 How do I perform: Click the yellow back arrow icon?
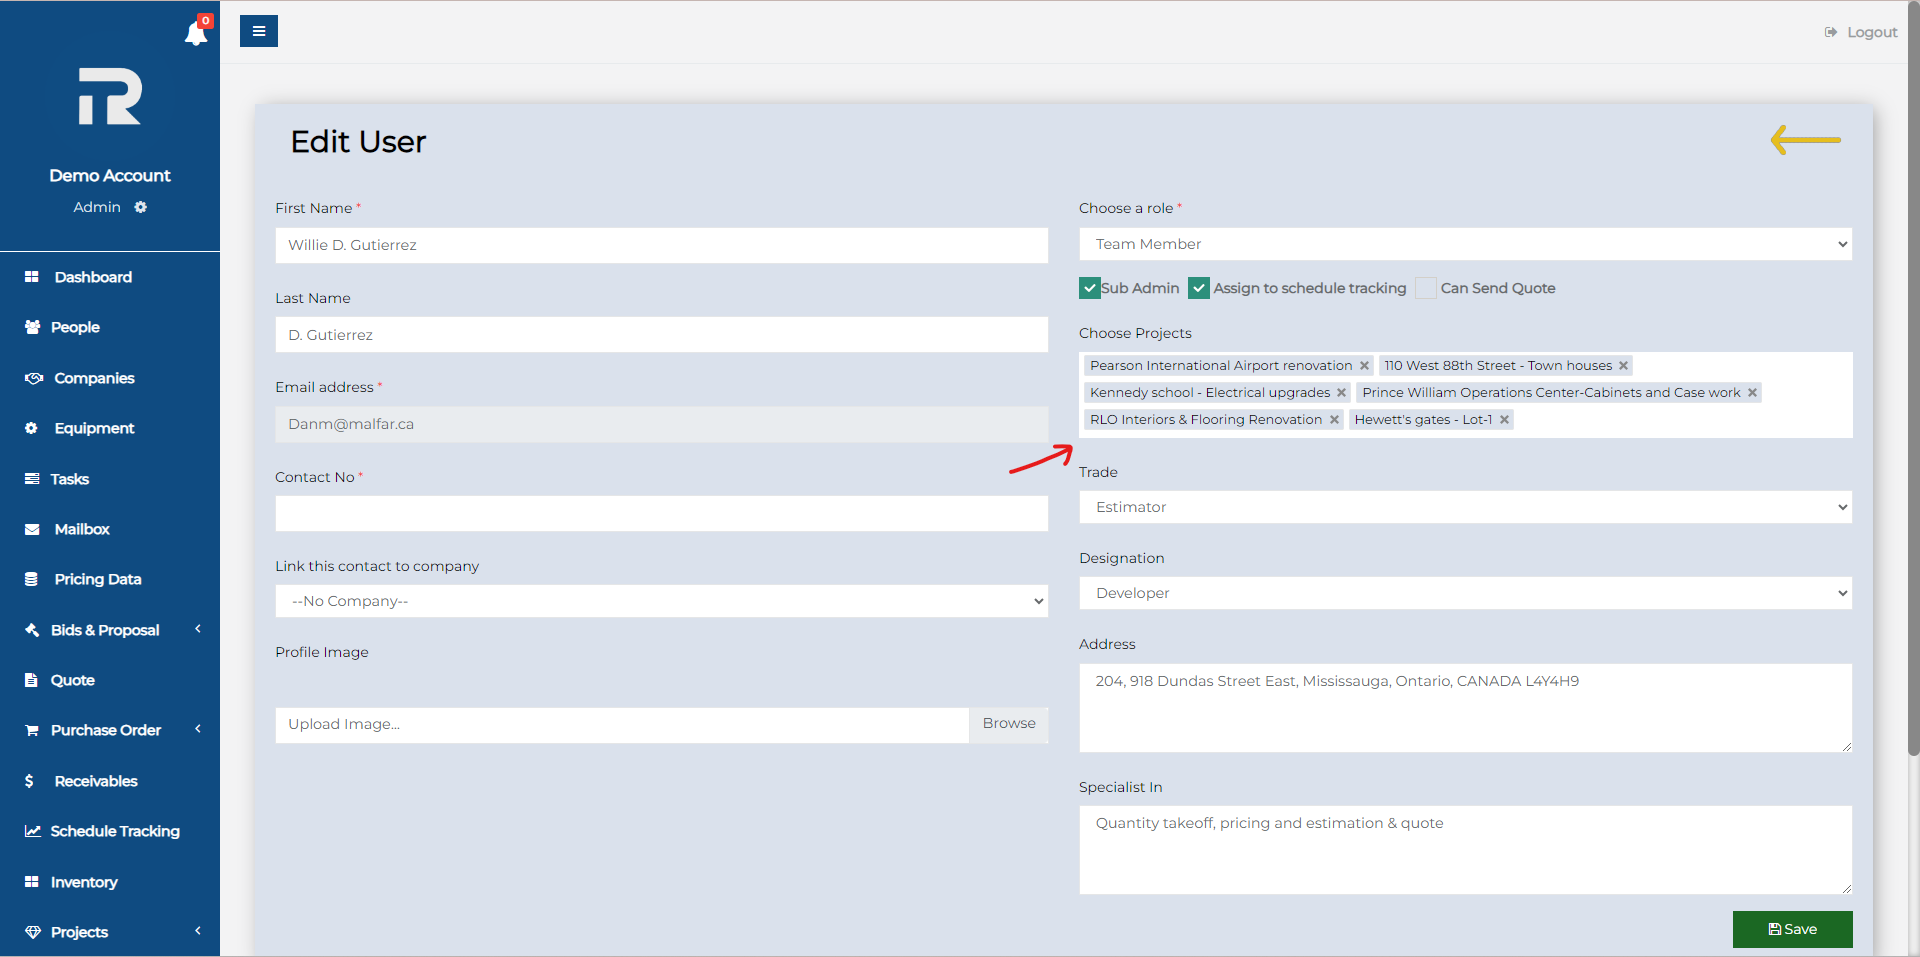point(1805,140)
